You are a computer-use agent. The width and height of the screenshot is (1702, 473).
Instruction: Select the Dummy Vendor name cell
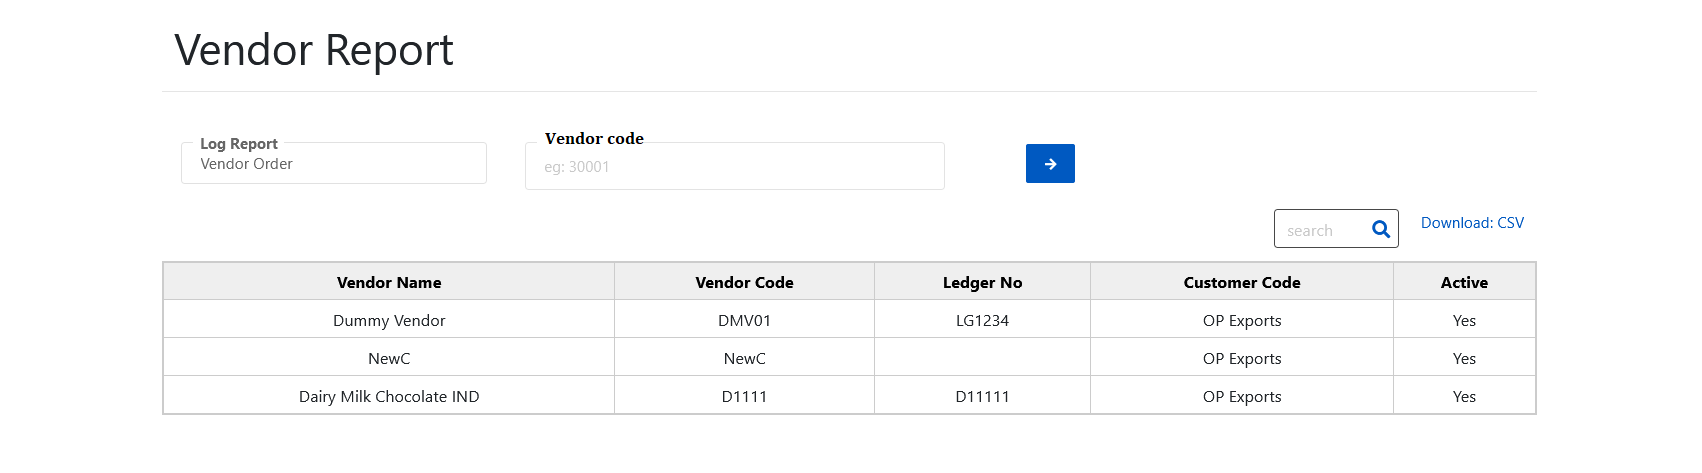(x=389, y=321)
